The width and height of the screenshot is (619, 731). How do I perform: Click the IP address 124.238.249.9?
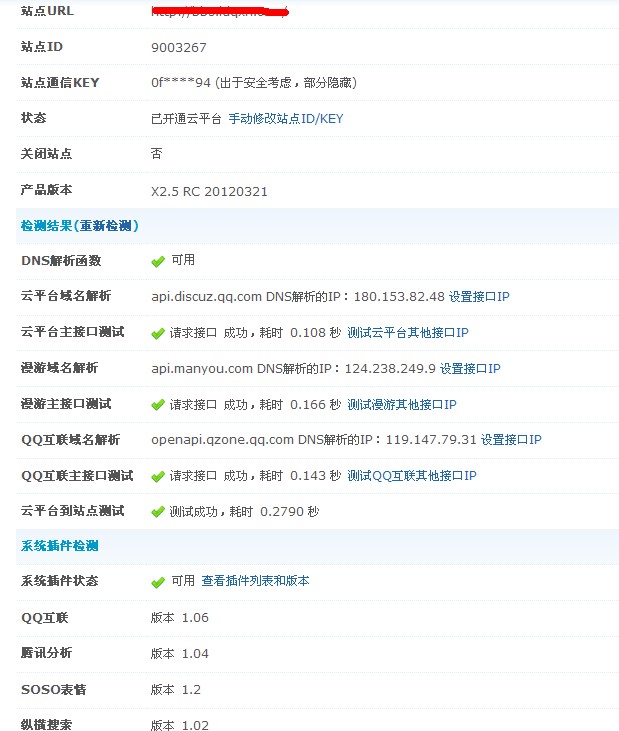(x=390, y=369)
